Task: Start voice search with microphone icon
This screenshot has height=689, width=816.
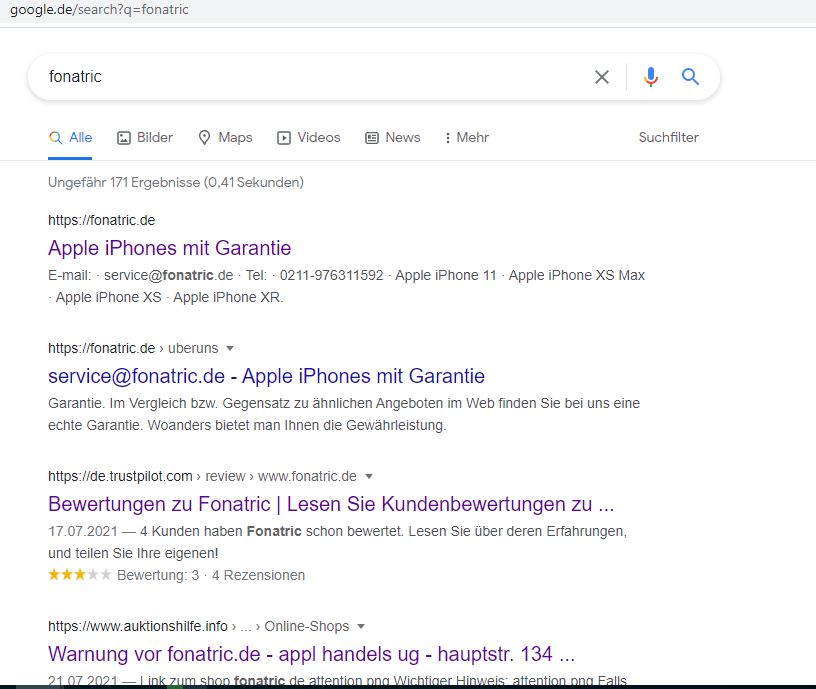Action: (x=651, y=77)
